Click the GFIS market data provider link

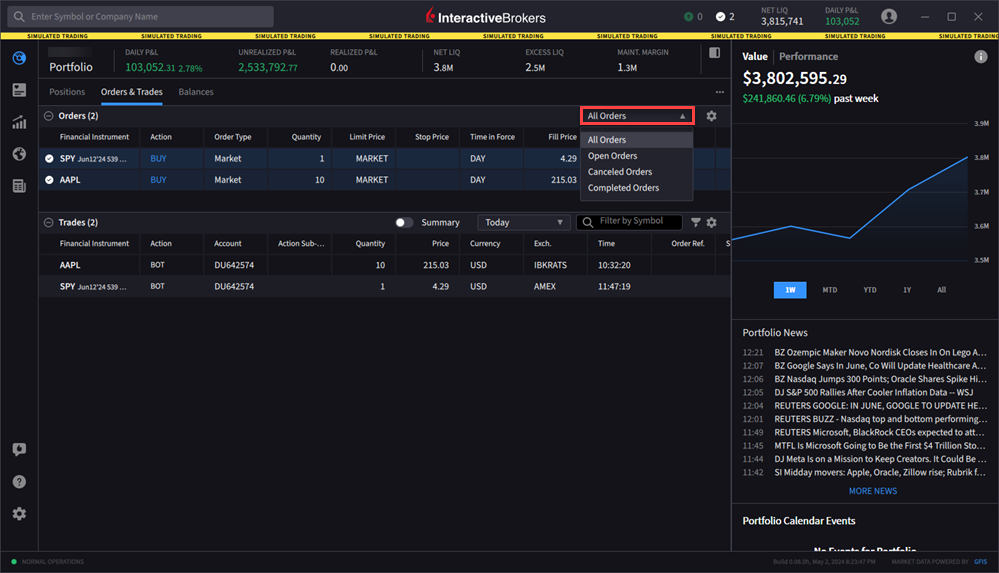click(x=980, y=562)
